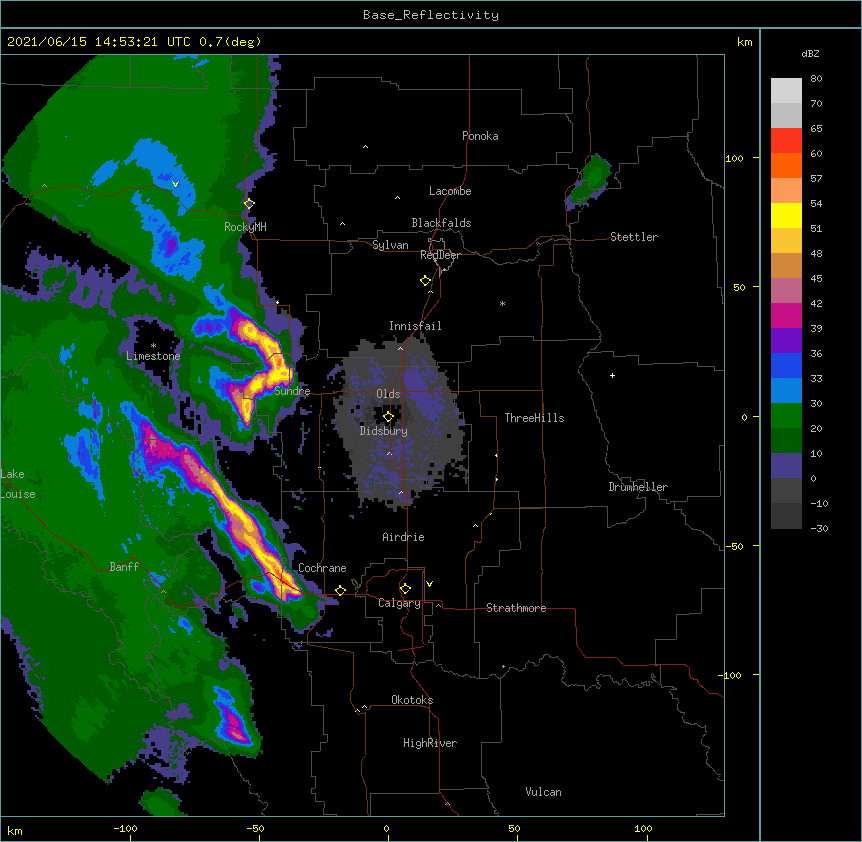Click the Drumheller city label
862x842 pixels.
click(638, 487)
